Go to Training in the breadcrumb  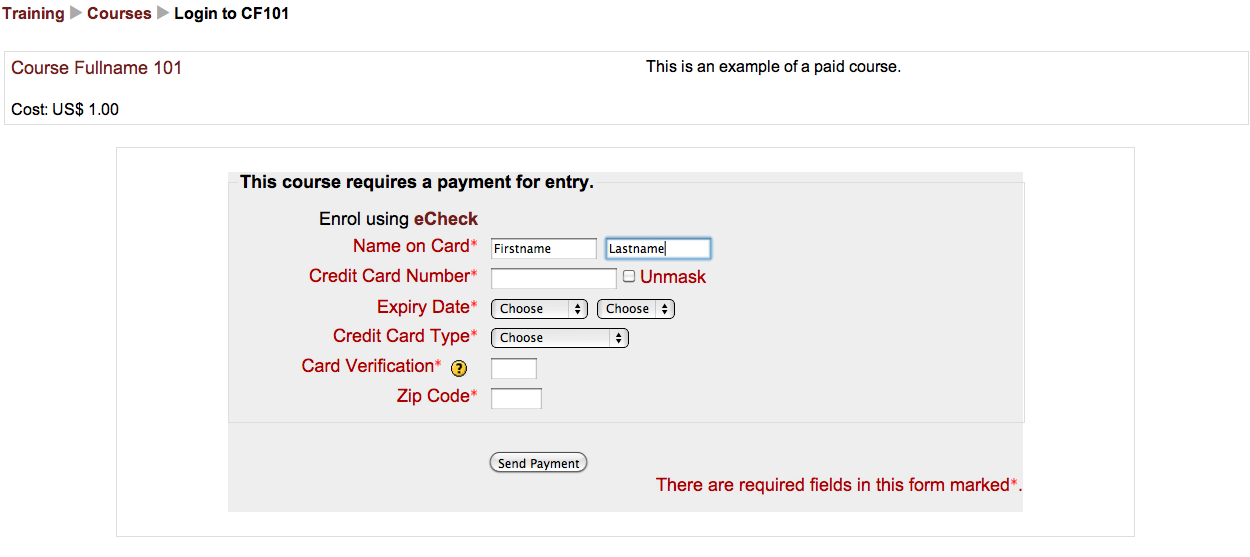coord(33,14)
